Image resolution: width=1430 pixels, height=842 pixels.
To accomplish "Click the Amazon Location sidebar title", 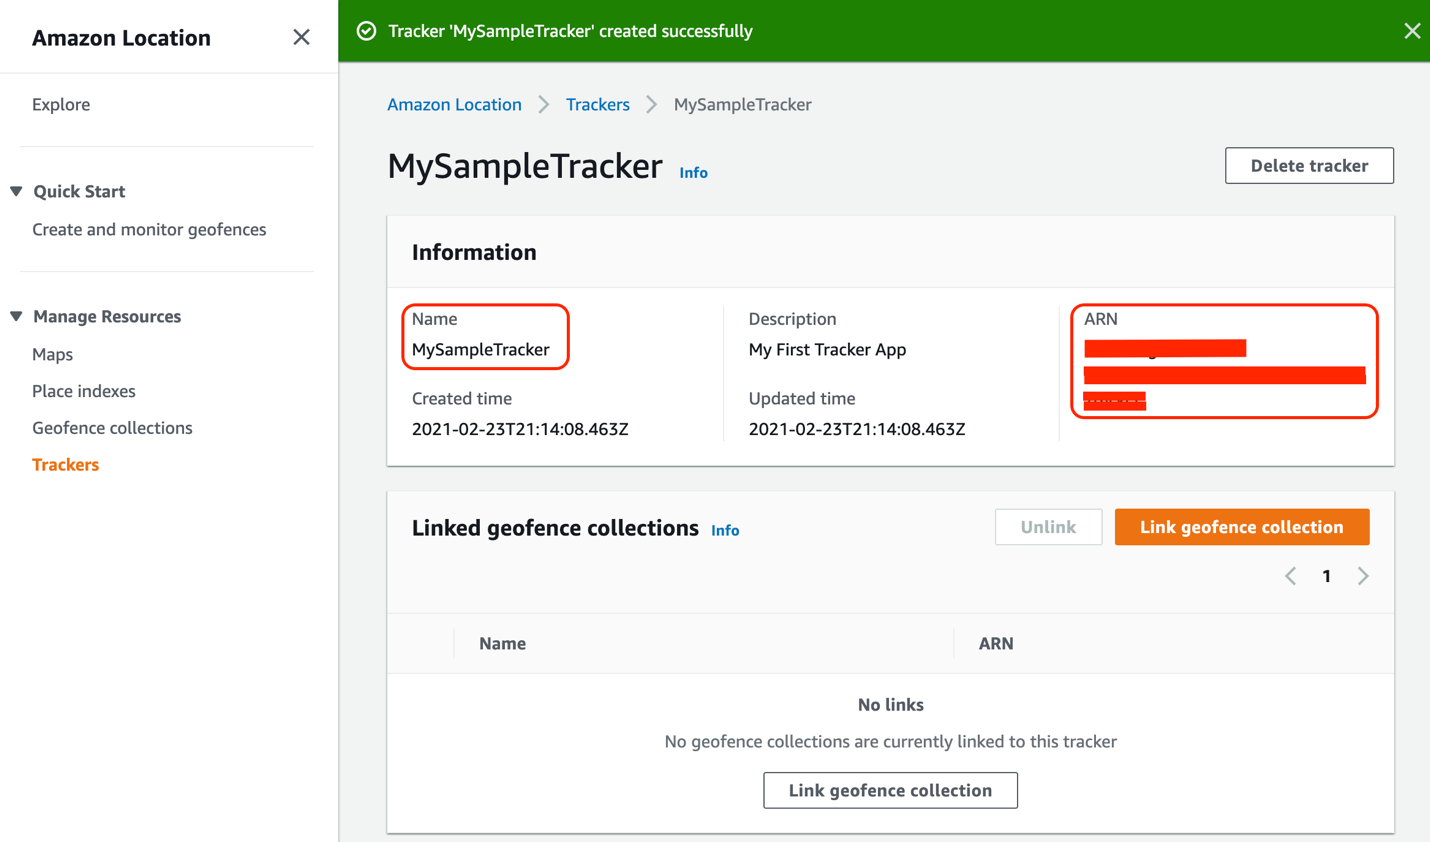I will pos(121,38).
